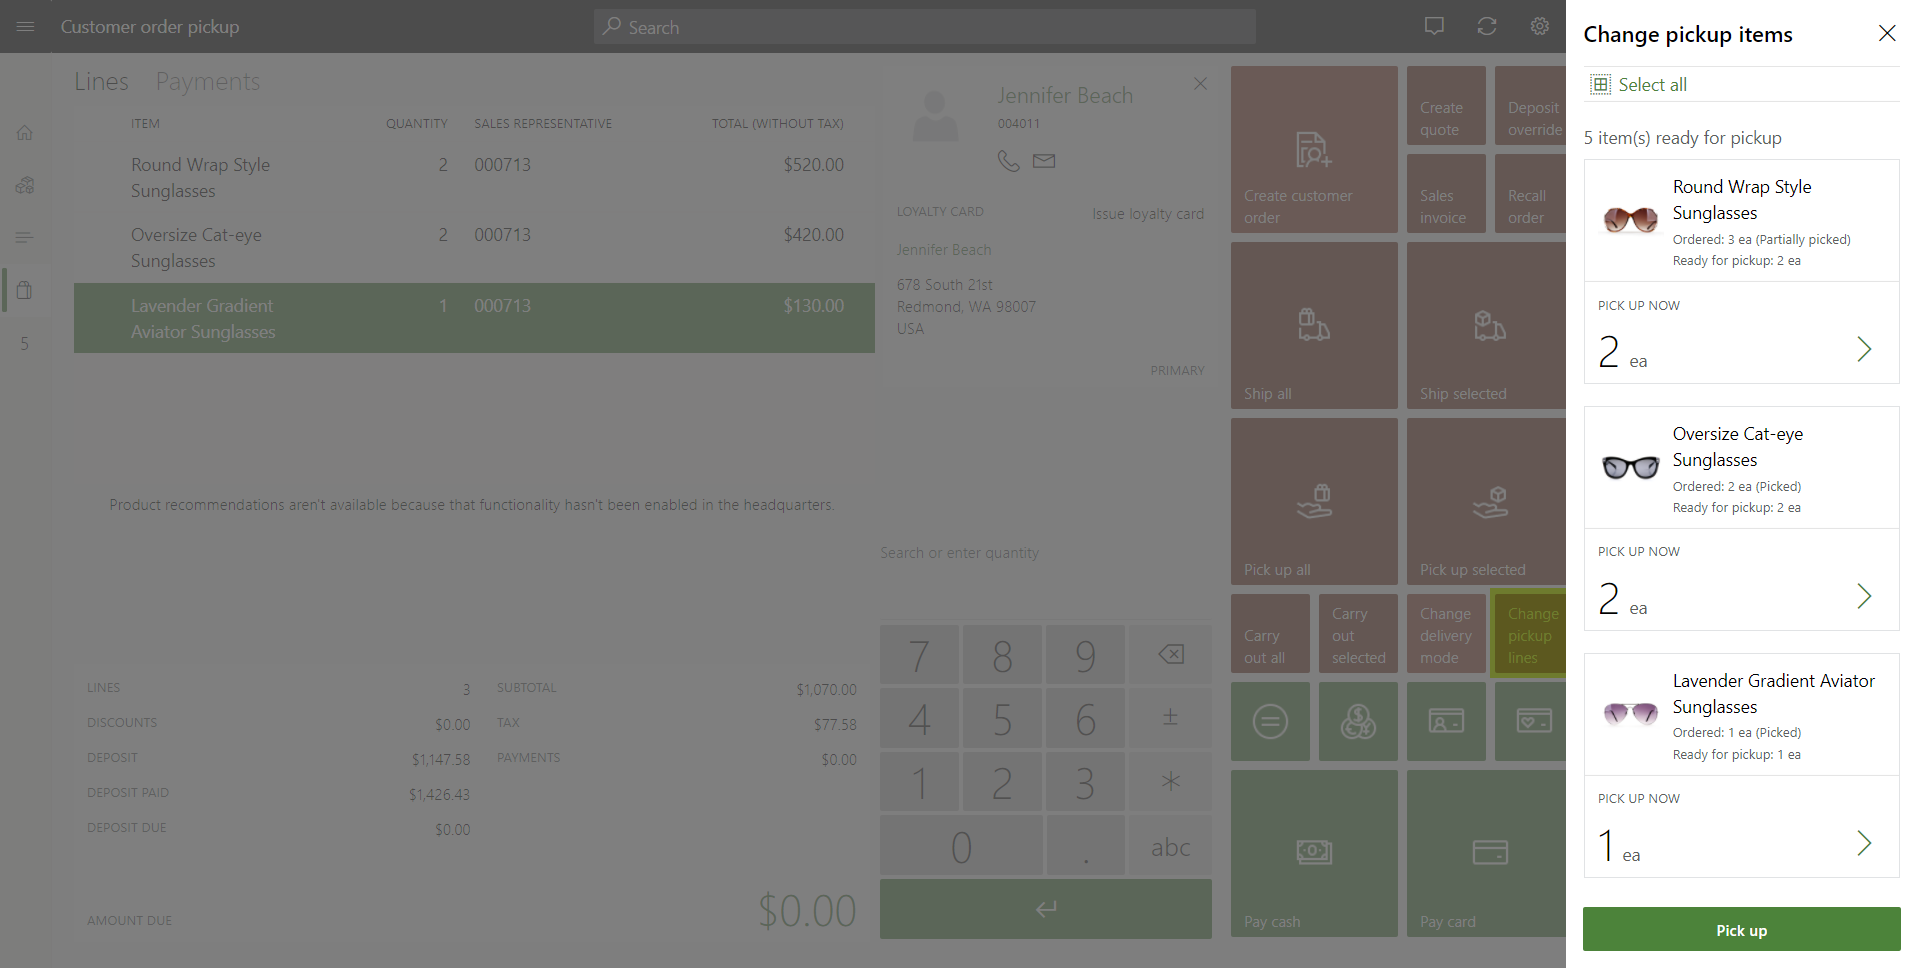
Task: Select the even payment circle icon
Action: [x=1270, y=720]
